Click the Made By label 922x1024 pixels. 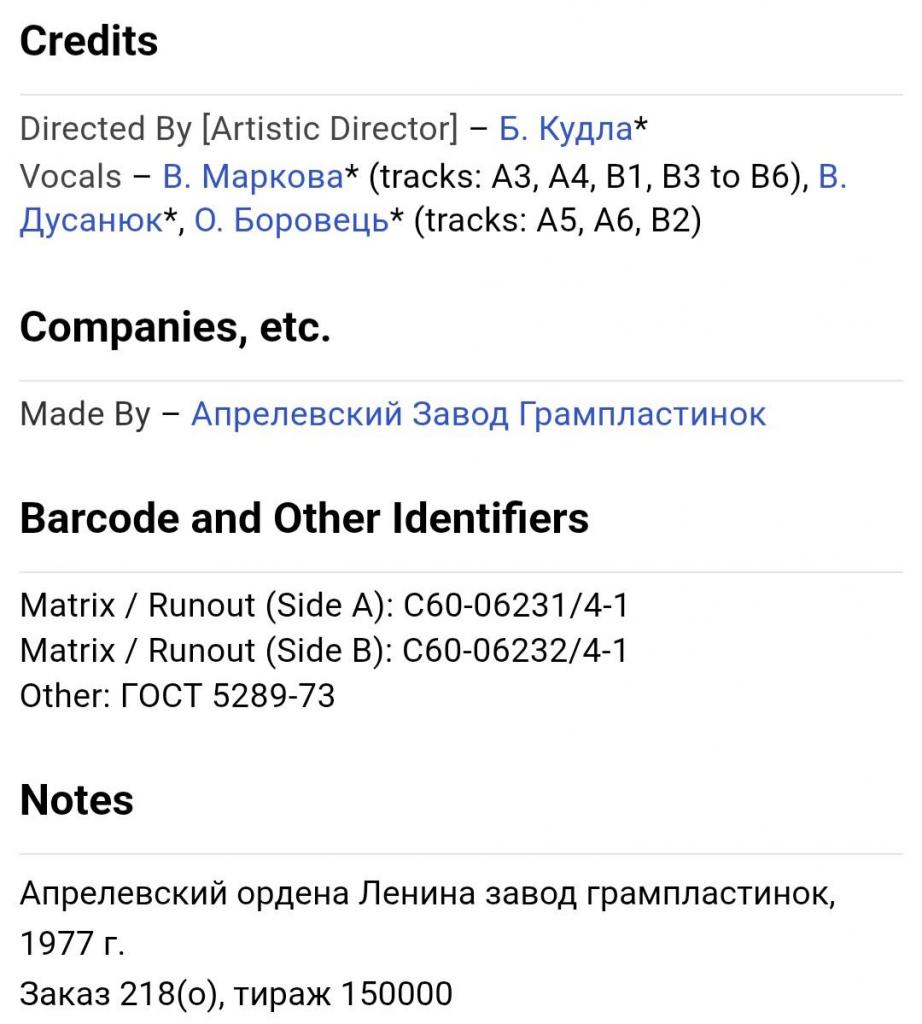pyautogui.click(x=85, y=414)
